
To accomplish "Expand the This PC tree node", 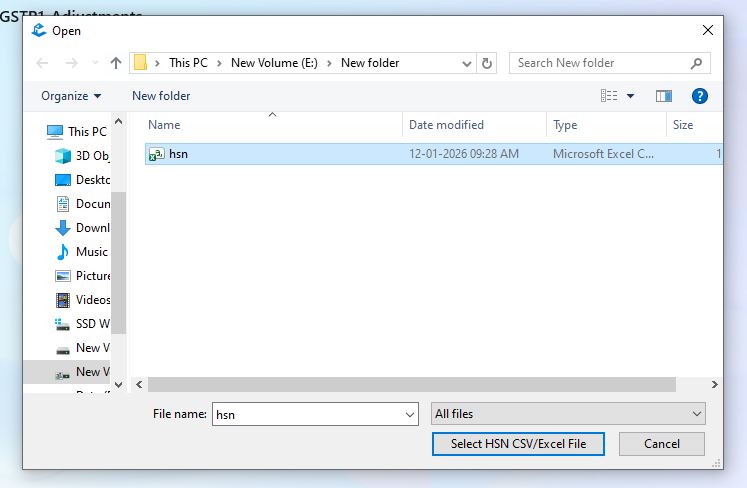I will click(x=37, y=132).
